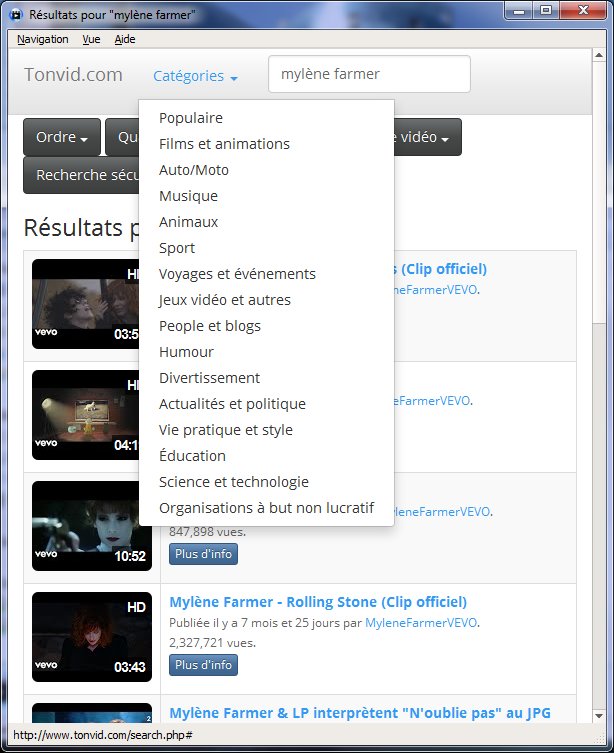Image resolution: width=614 pixels, height=753 pixels.
Task: Click the Tonvid.com site logo
Action: (73, 75)
